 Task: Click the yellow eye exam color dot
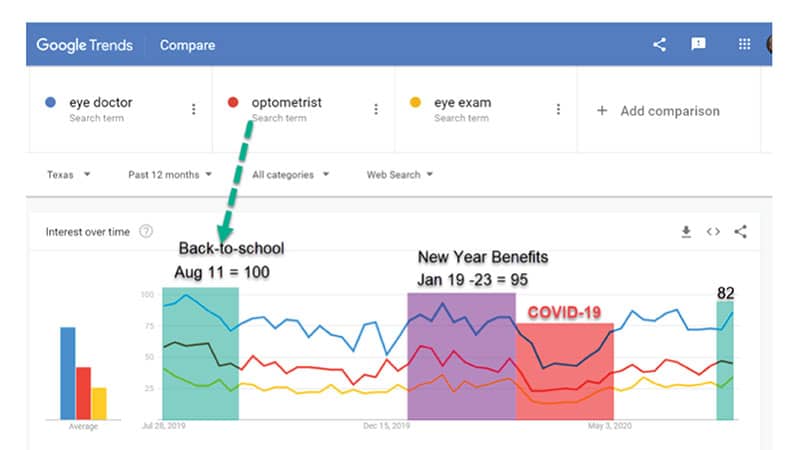coord(415,102)
